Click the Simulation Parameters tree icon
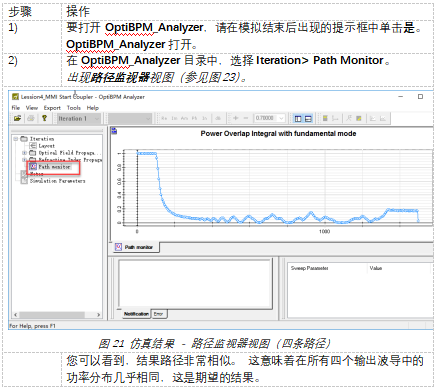The image size is (436, 389). click(24, 180)
